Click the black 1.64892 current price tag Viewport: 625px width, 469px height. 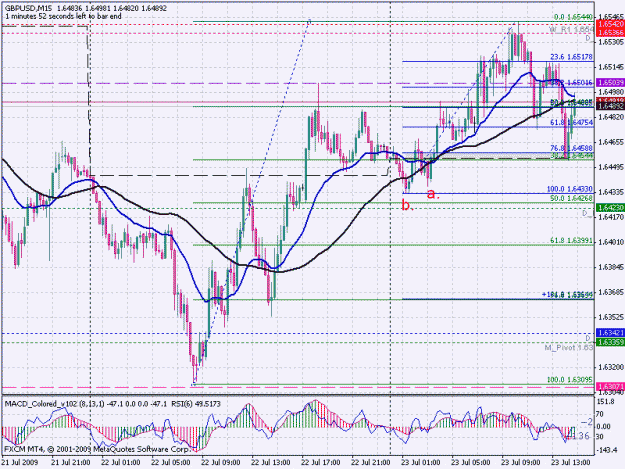[x=609, y=106]
